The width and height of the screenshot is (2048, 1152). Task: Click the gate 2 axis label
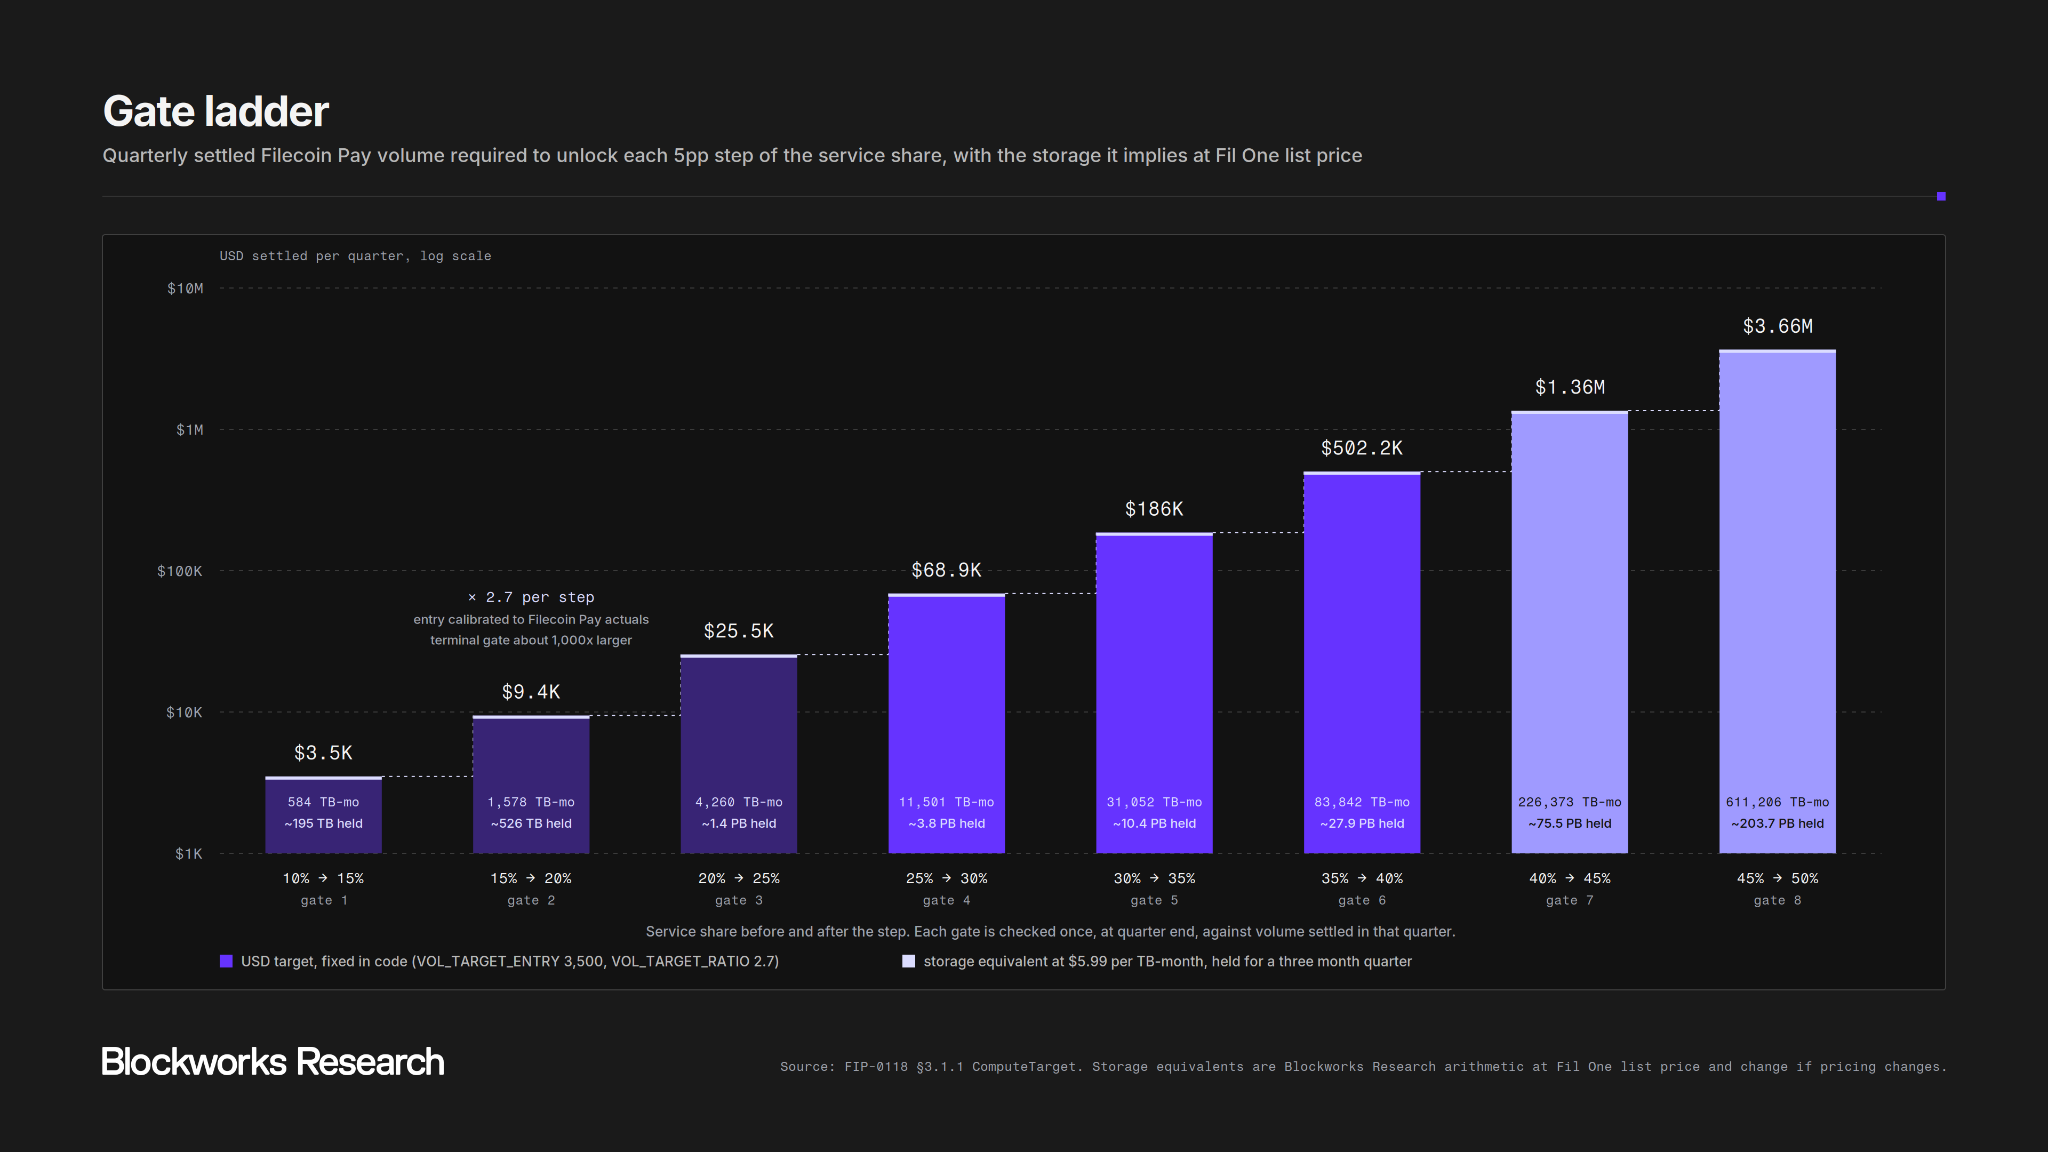(x=531, y=900)
